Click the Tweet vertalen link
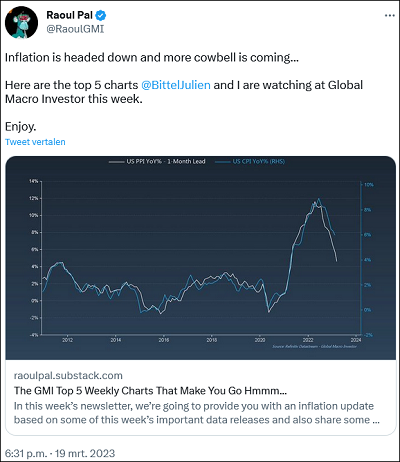Viewport: 400px width, 462px height. (x=35, y=142)
